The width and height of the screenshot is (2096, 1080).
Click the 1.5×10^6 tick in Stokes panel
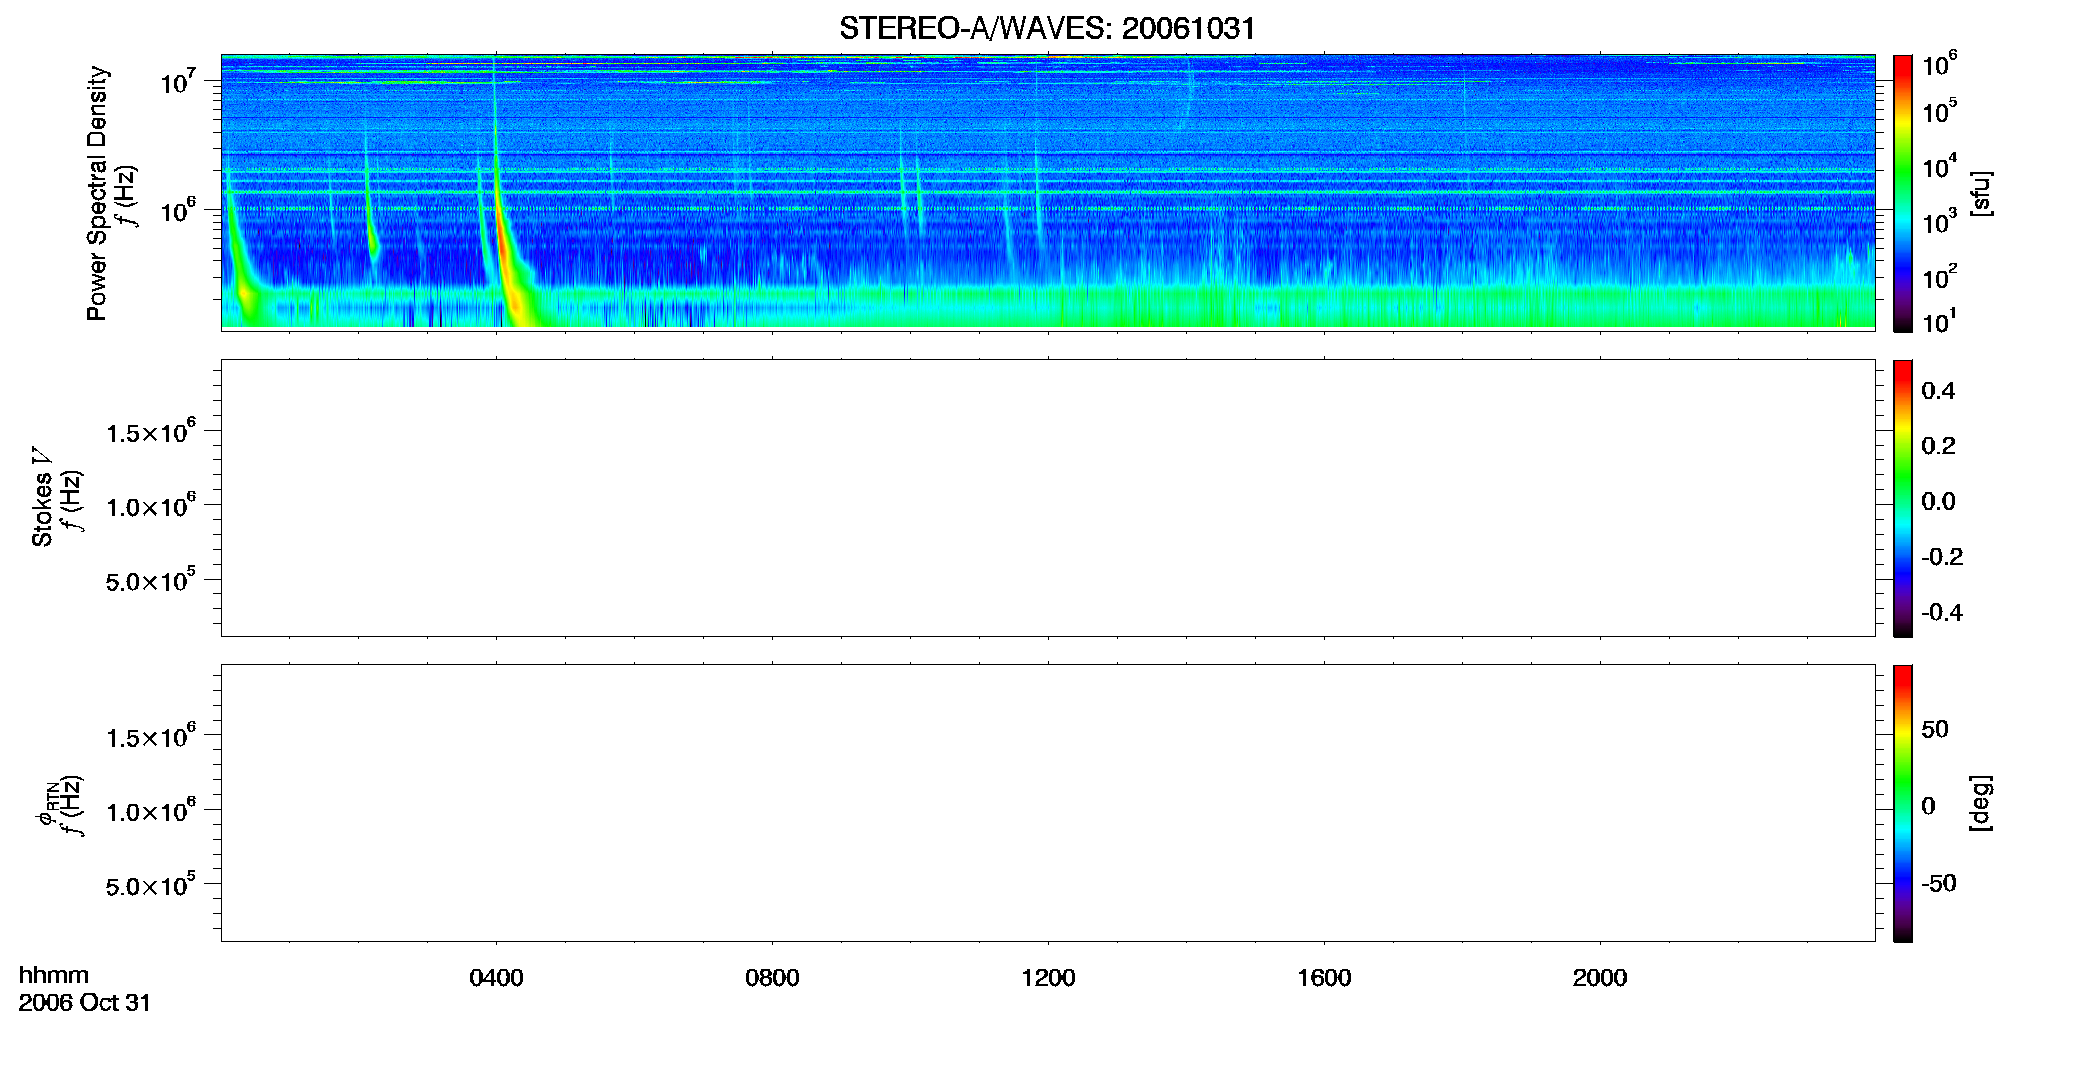151,432
